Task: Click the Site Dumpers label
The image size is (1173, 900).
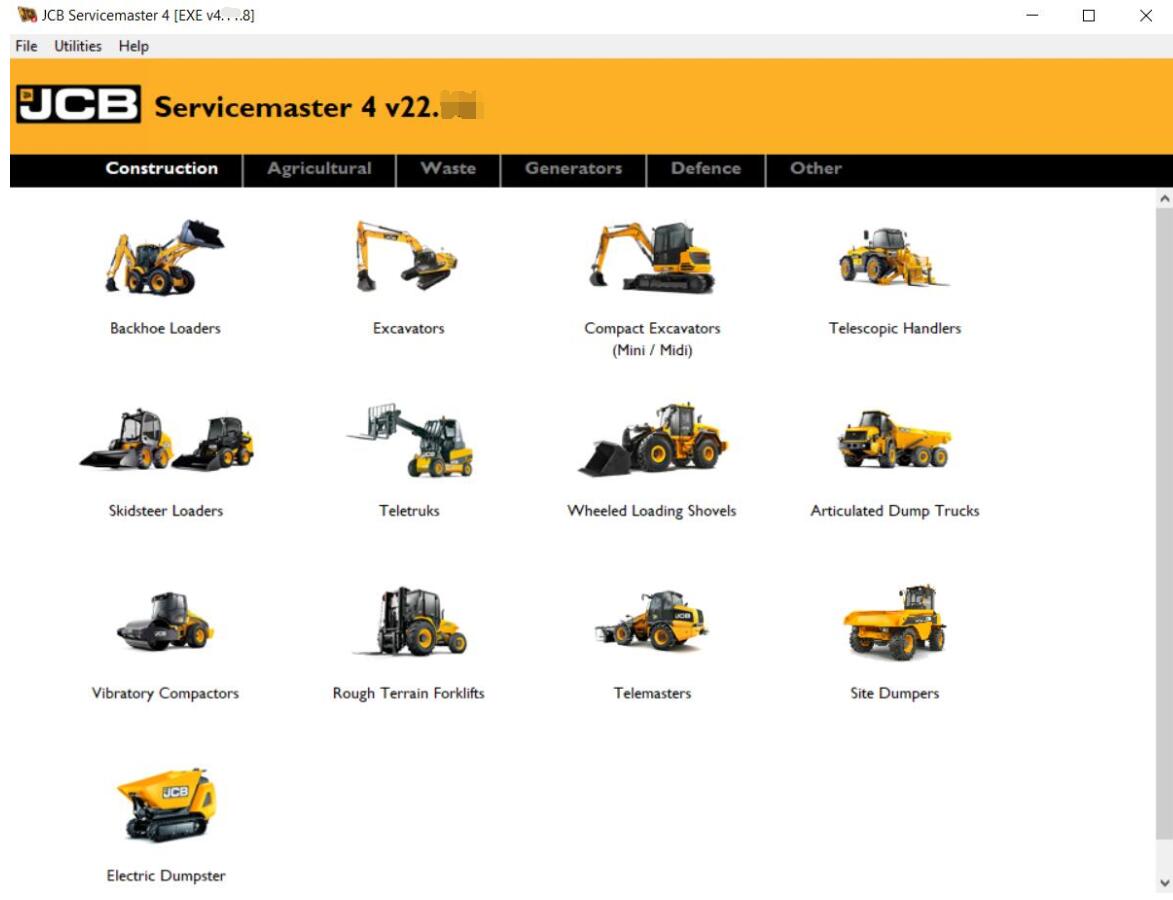Action: [x=894, y=694]
